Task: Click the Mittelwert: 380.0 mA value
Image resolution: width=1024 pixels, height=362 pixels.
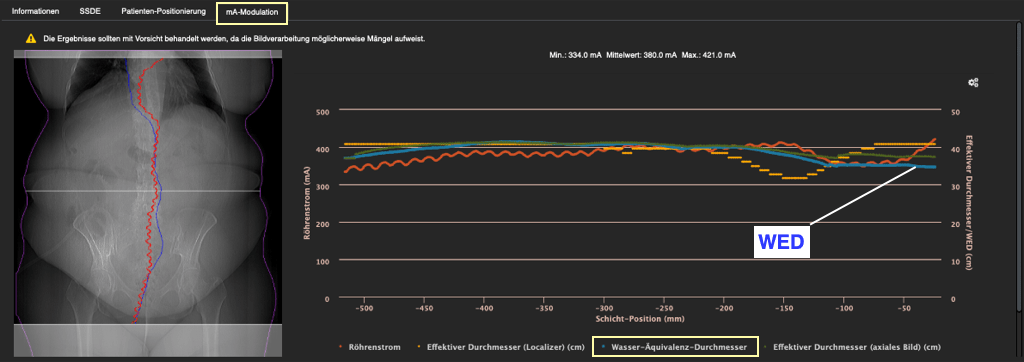Action: click(x=642, y=56)
